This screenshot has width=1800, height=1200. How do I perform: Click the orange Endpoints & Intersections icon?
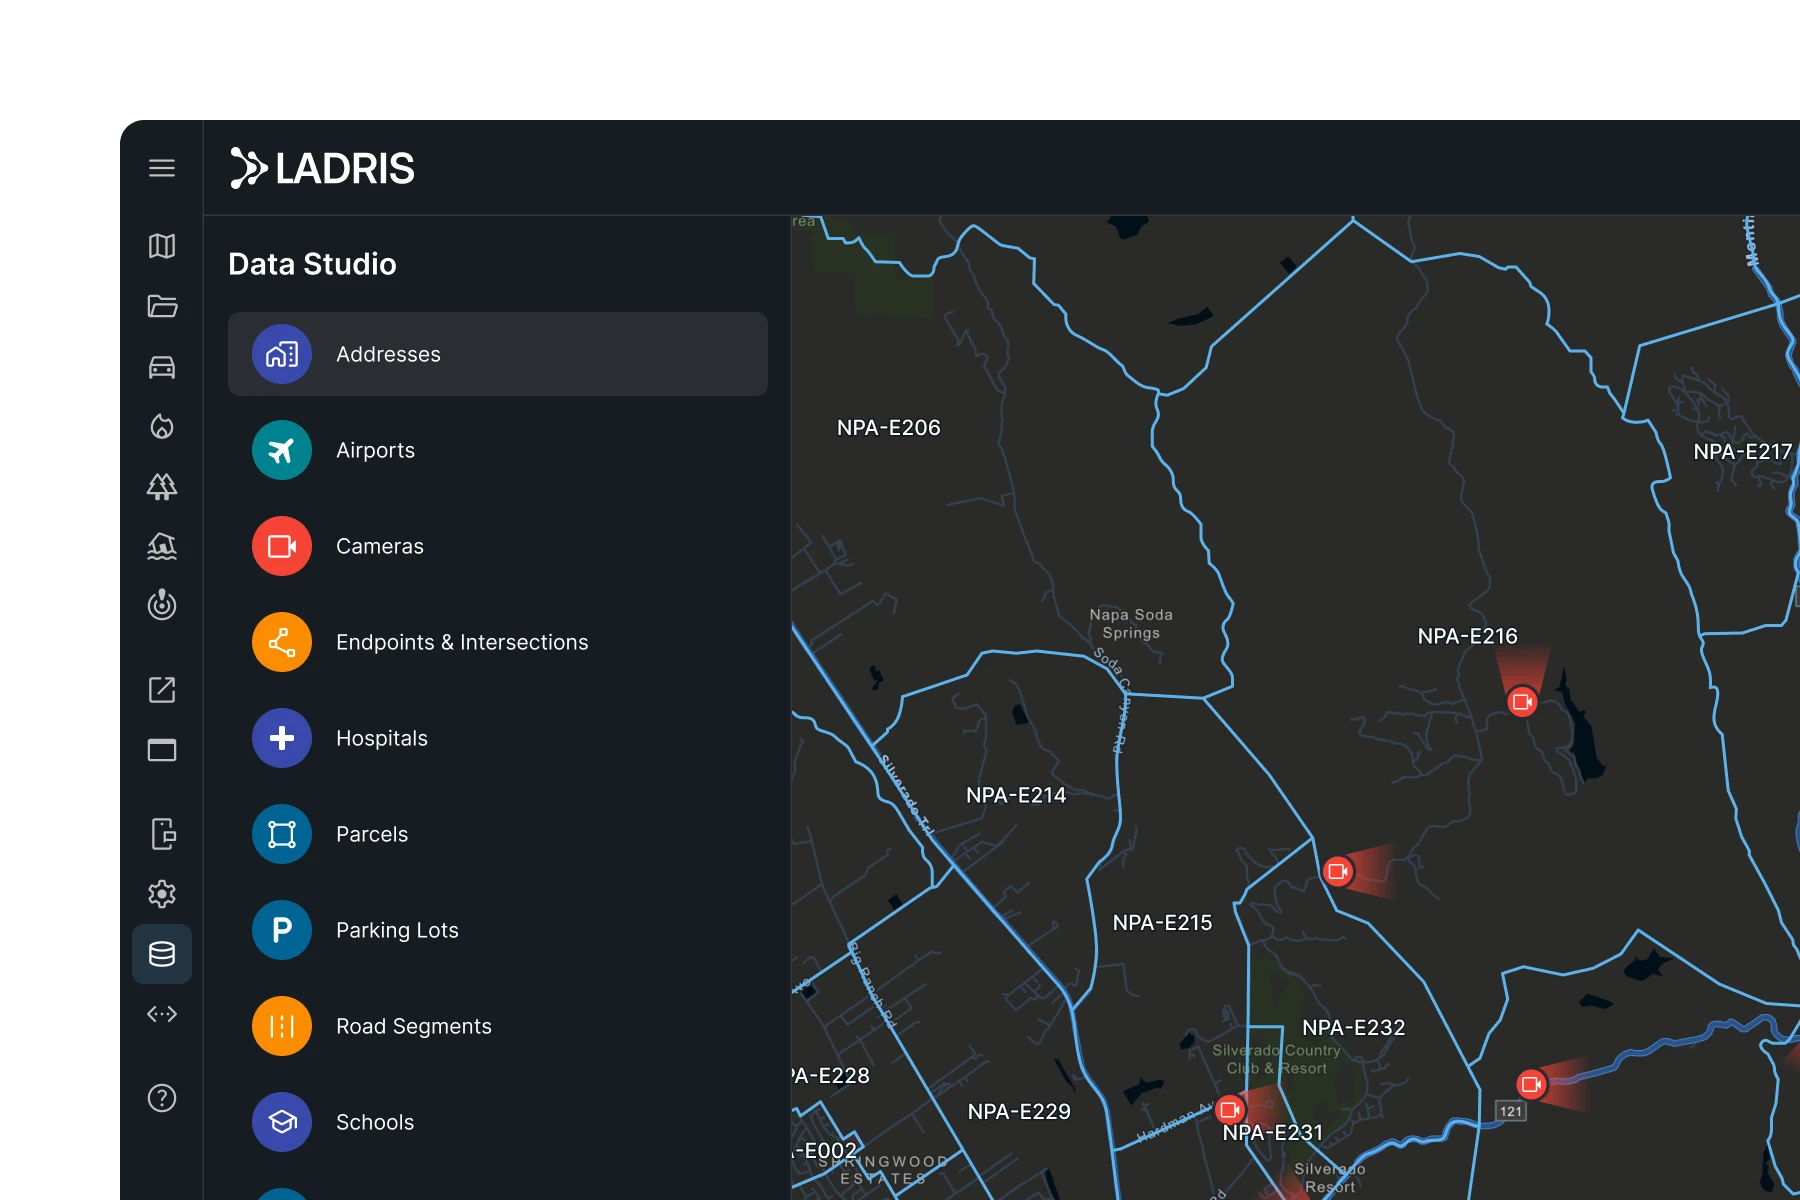[282, 642]
